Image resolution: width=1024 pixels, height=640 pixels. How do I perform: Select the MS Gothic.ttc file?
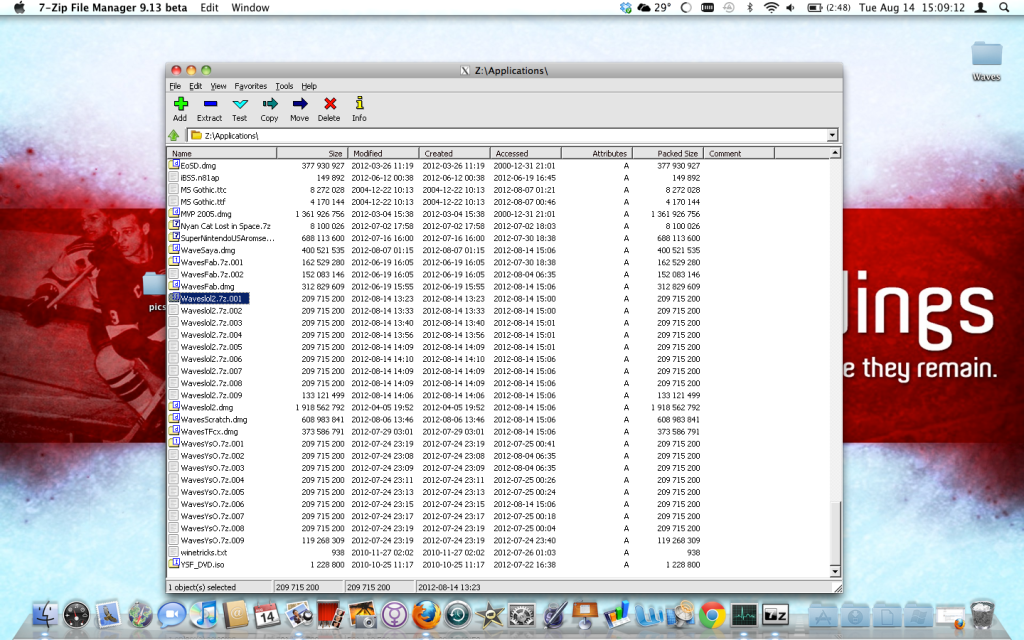pyautogui.click(x=203, y=190)
